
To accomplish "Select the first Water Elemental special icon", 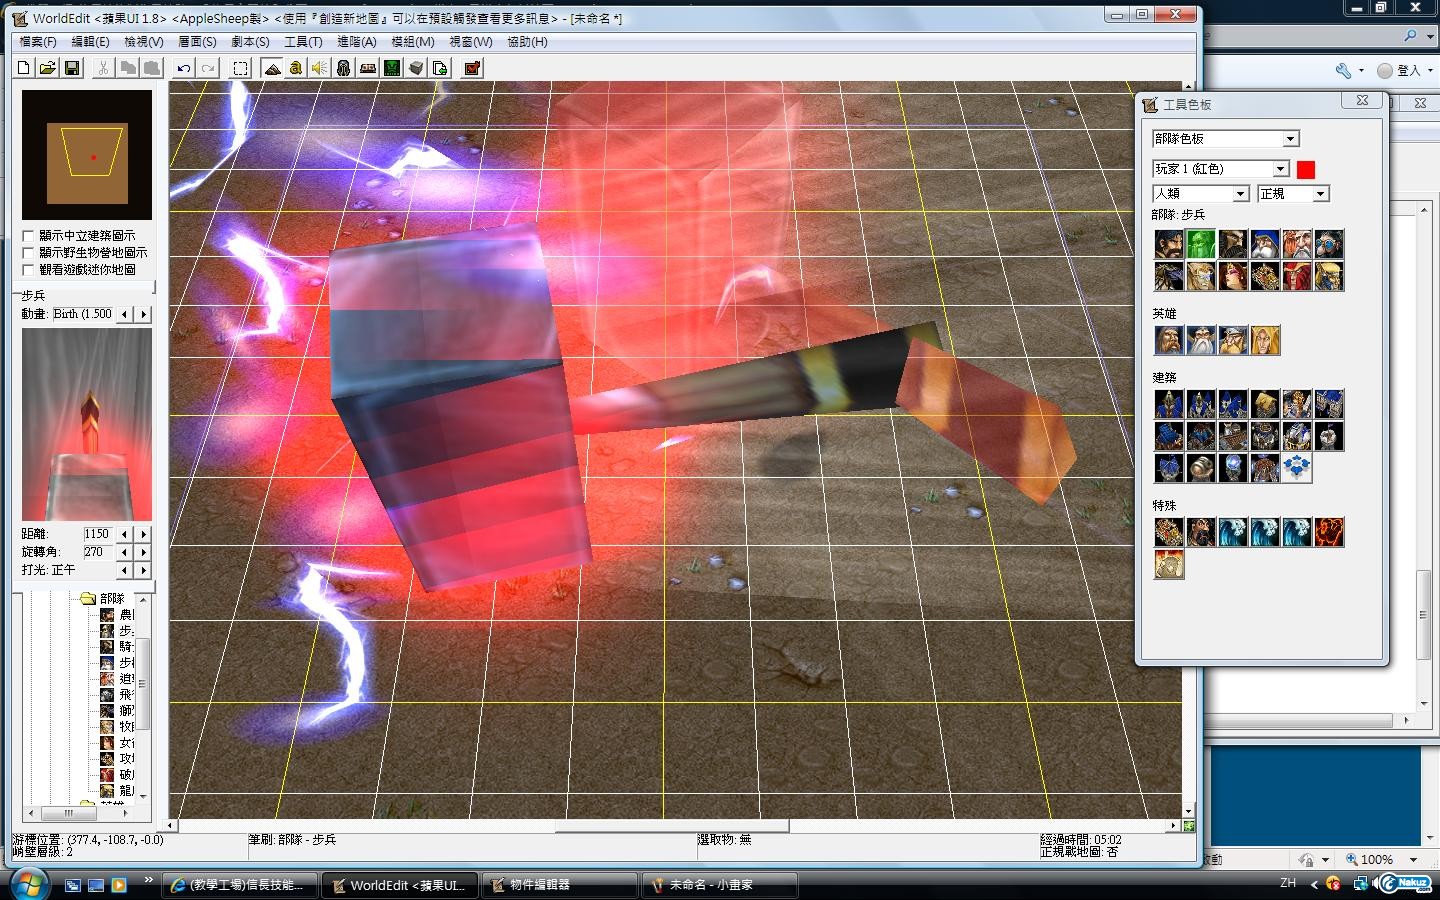I will 1233,532.
